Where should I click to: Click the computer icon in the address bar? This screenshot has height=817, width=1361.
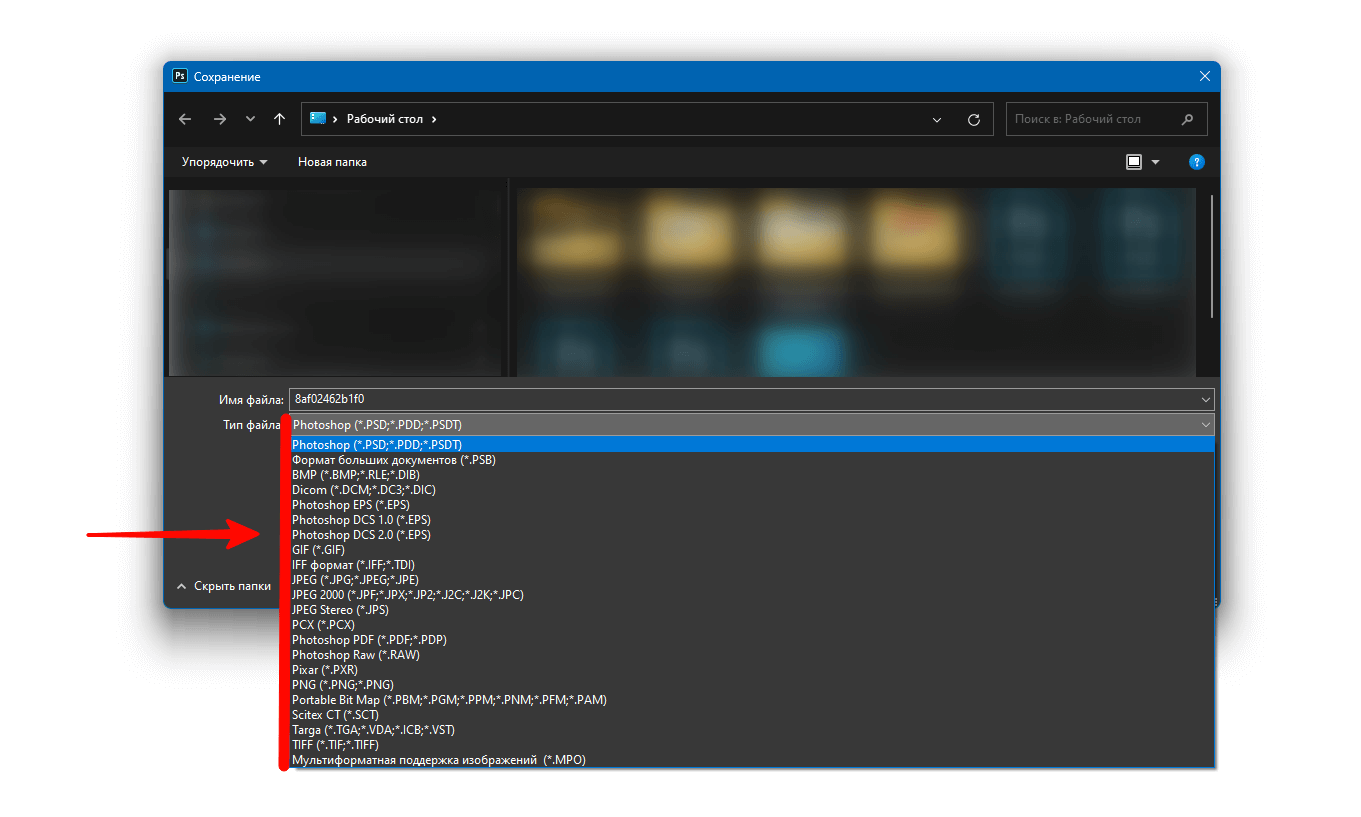click(318, 118)
